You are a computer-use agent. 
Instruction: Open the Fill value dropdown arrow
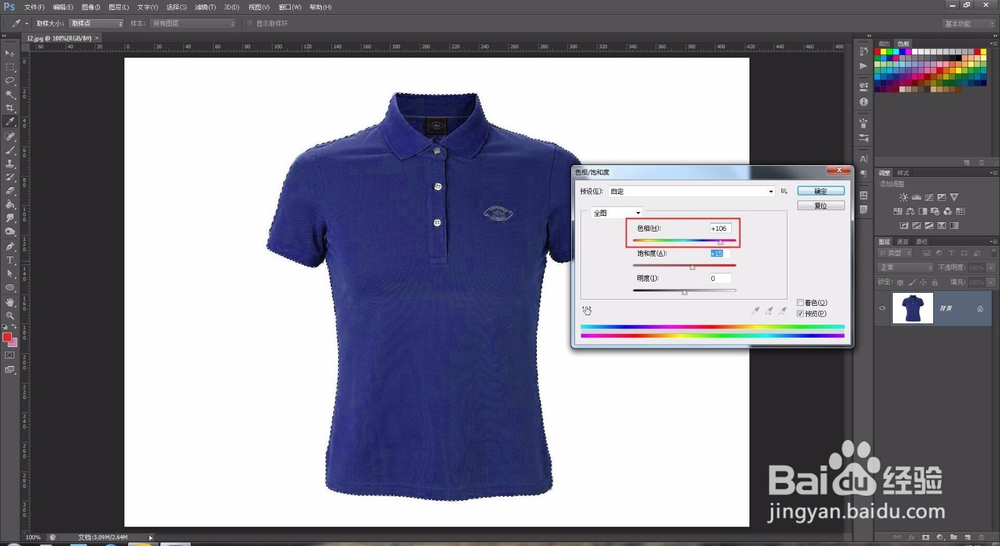coord(992,282)
